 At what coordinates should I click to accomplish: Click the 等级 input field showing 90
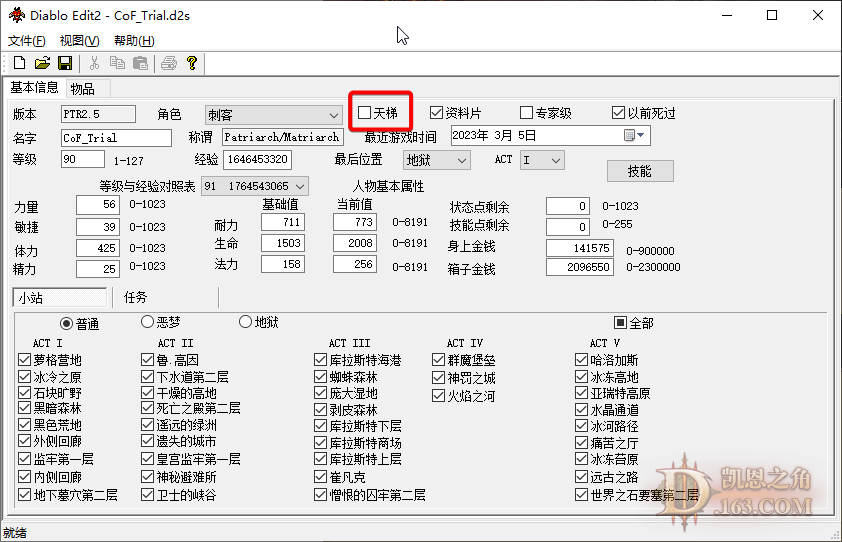[x=83, y=160]
